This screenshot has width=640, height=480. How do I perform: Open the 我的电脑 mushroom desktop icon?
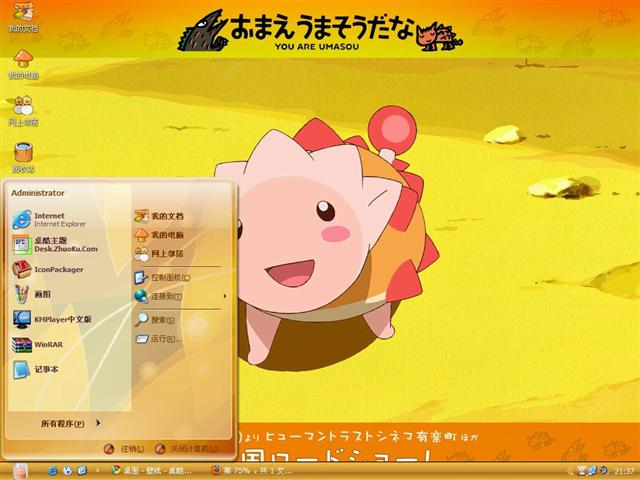click(x=23, y=64)
